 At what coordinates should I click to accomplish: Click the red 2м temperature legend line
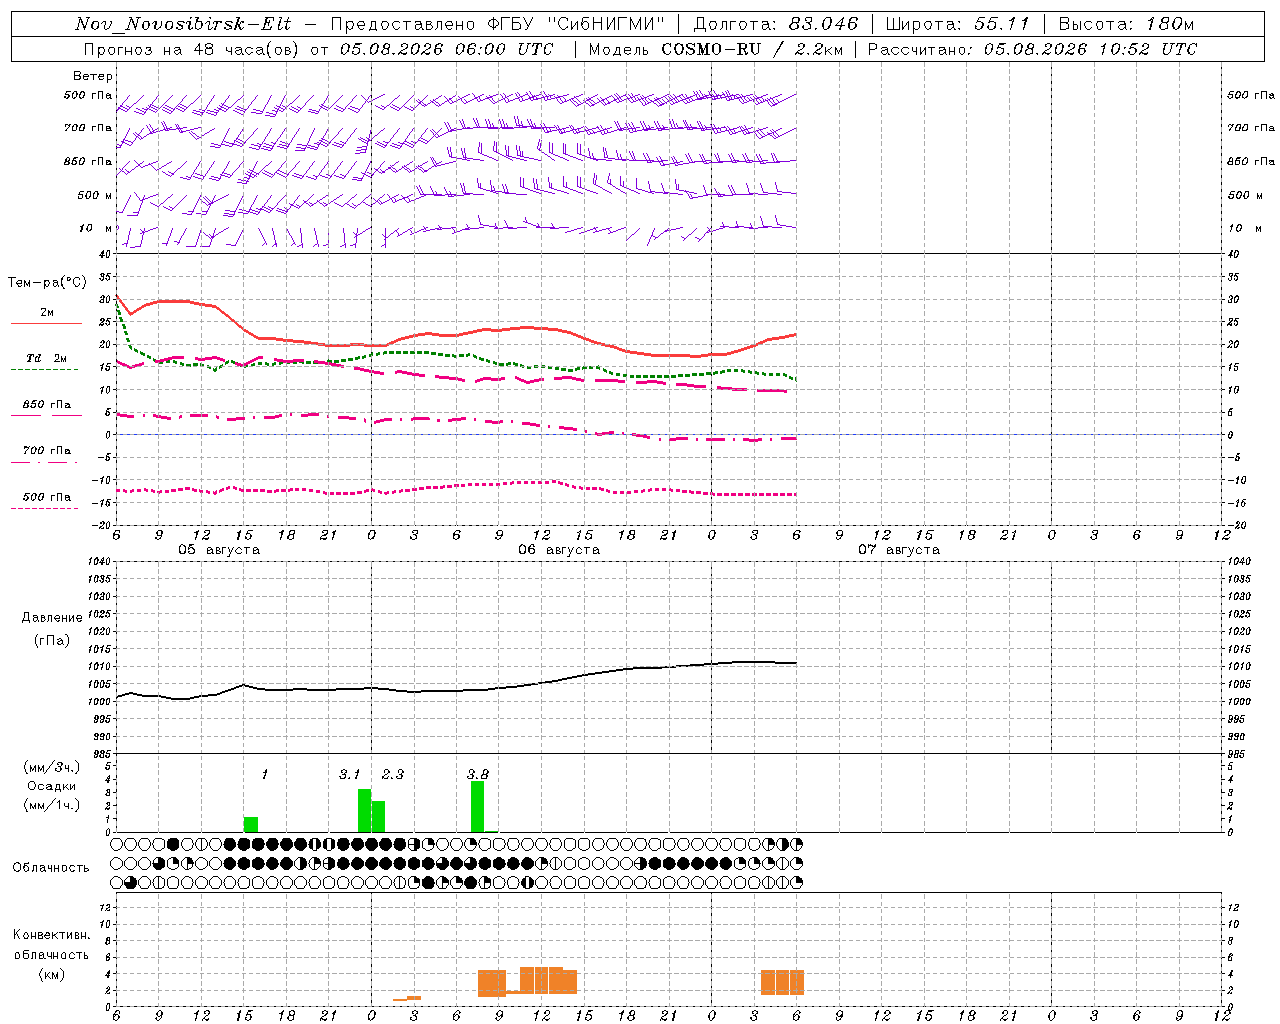pos(46,324)
